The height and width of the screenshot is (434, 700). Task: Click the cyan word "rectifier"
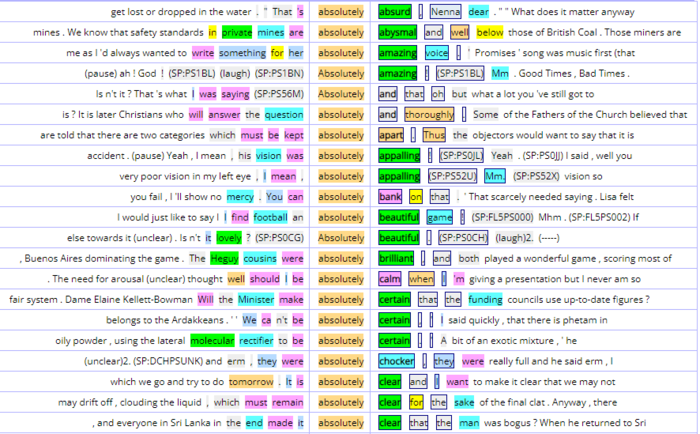click(x=256, y=341)
